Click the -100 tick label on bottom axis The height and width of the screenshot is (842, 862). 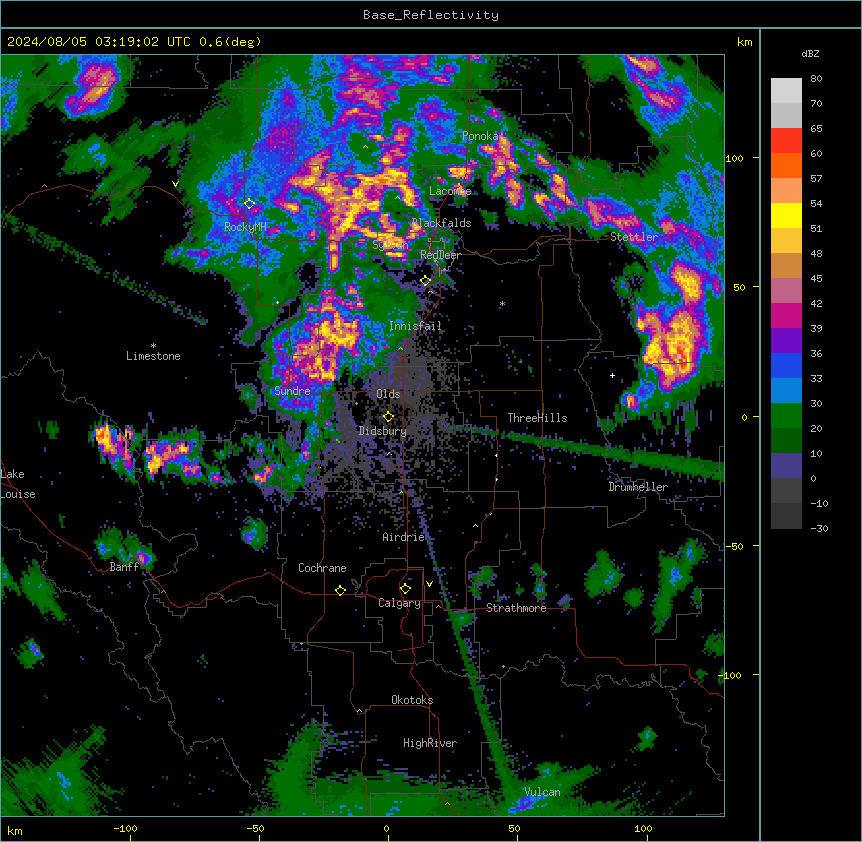(x=125, y=828)
